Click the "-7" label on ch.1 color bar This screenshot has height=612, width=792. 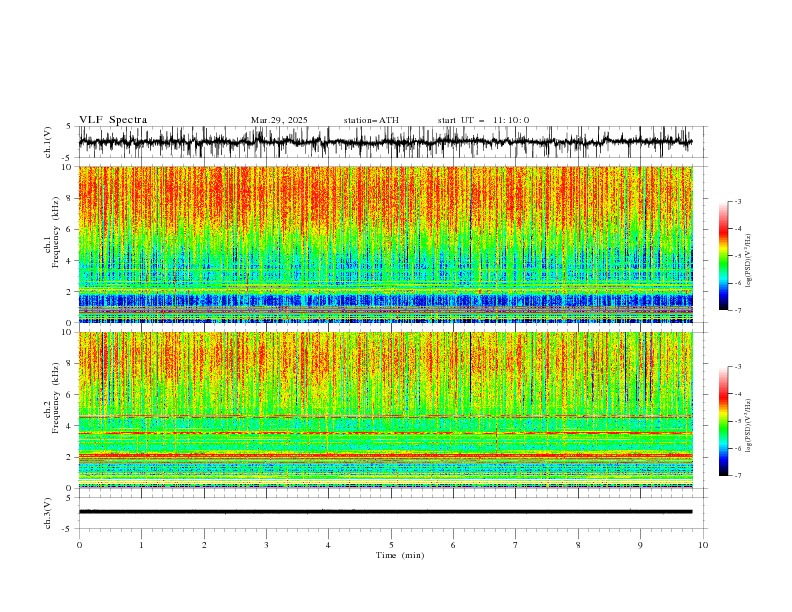(x=738, y=311)
